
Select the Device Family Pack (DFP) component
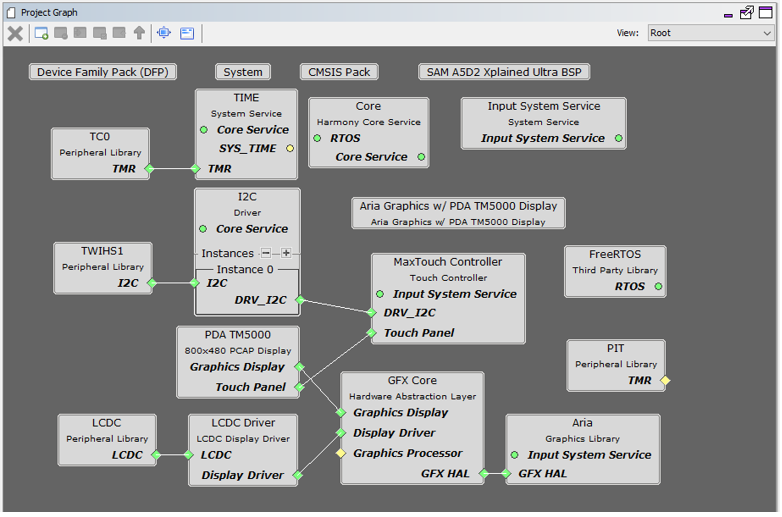pos(103,72)
